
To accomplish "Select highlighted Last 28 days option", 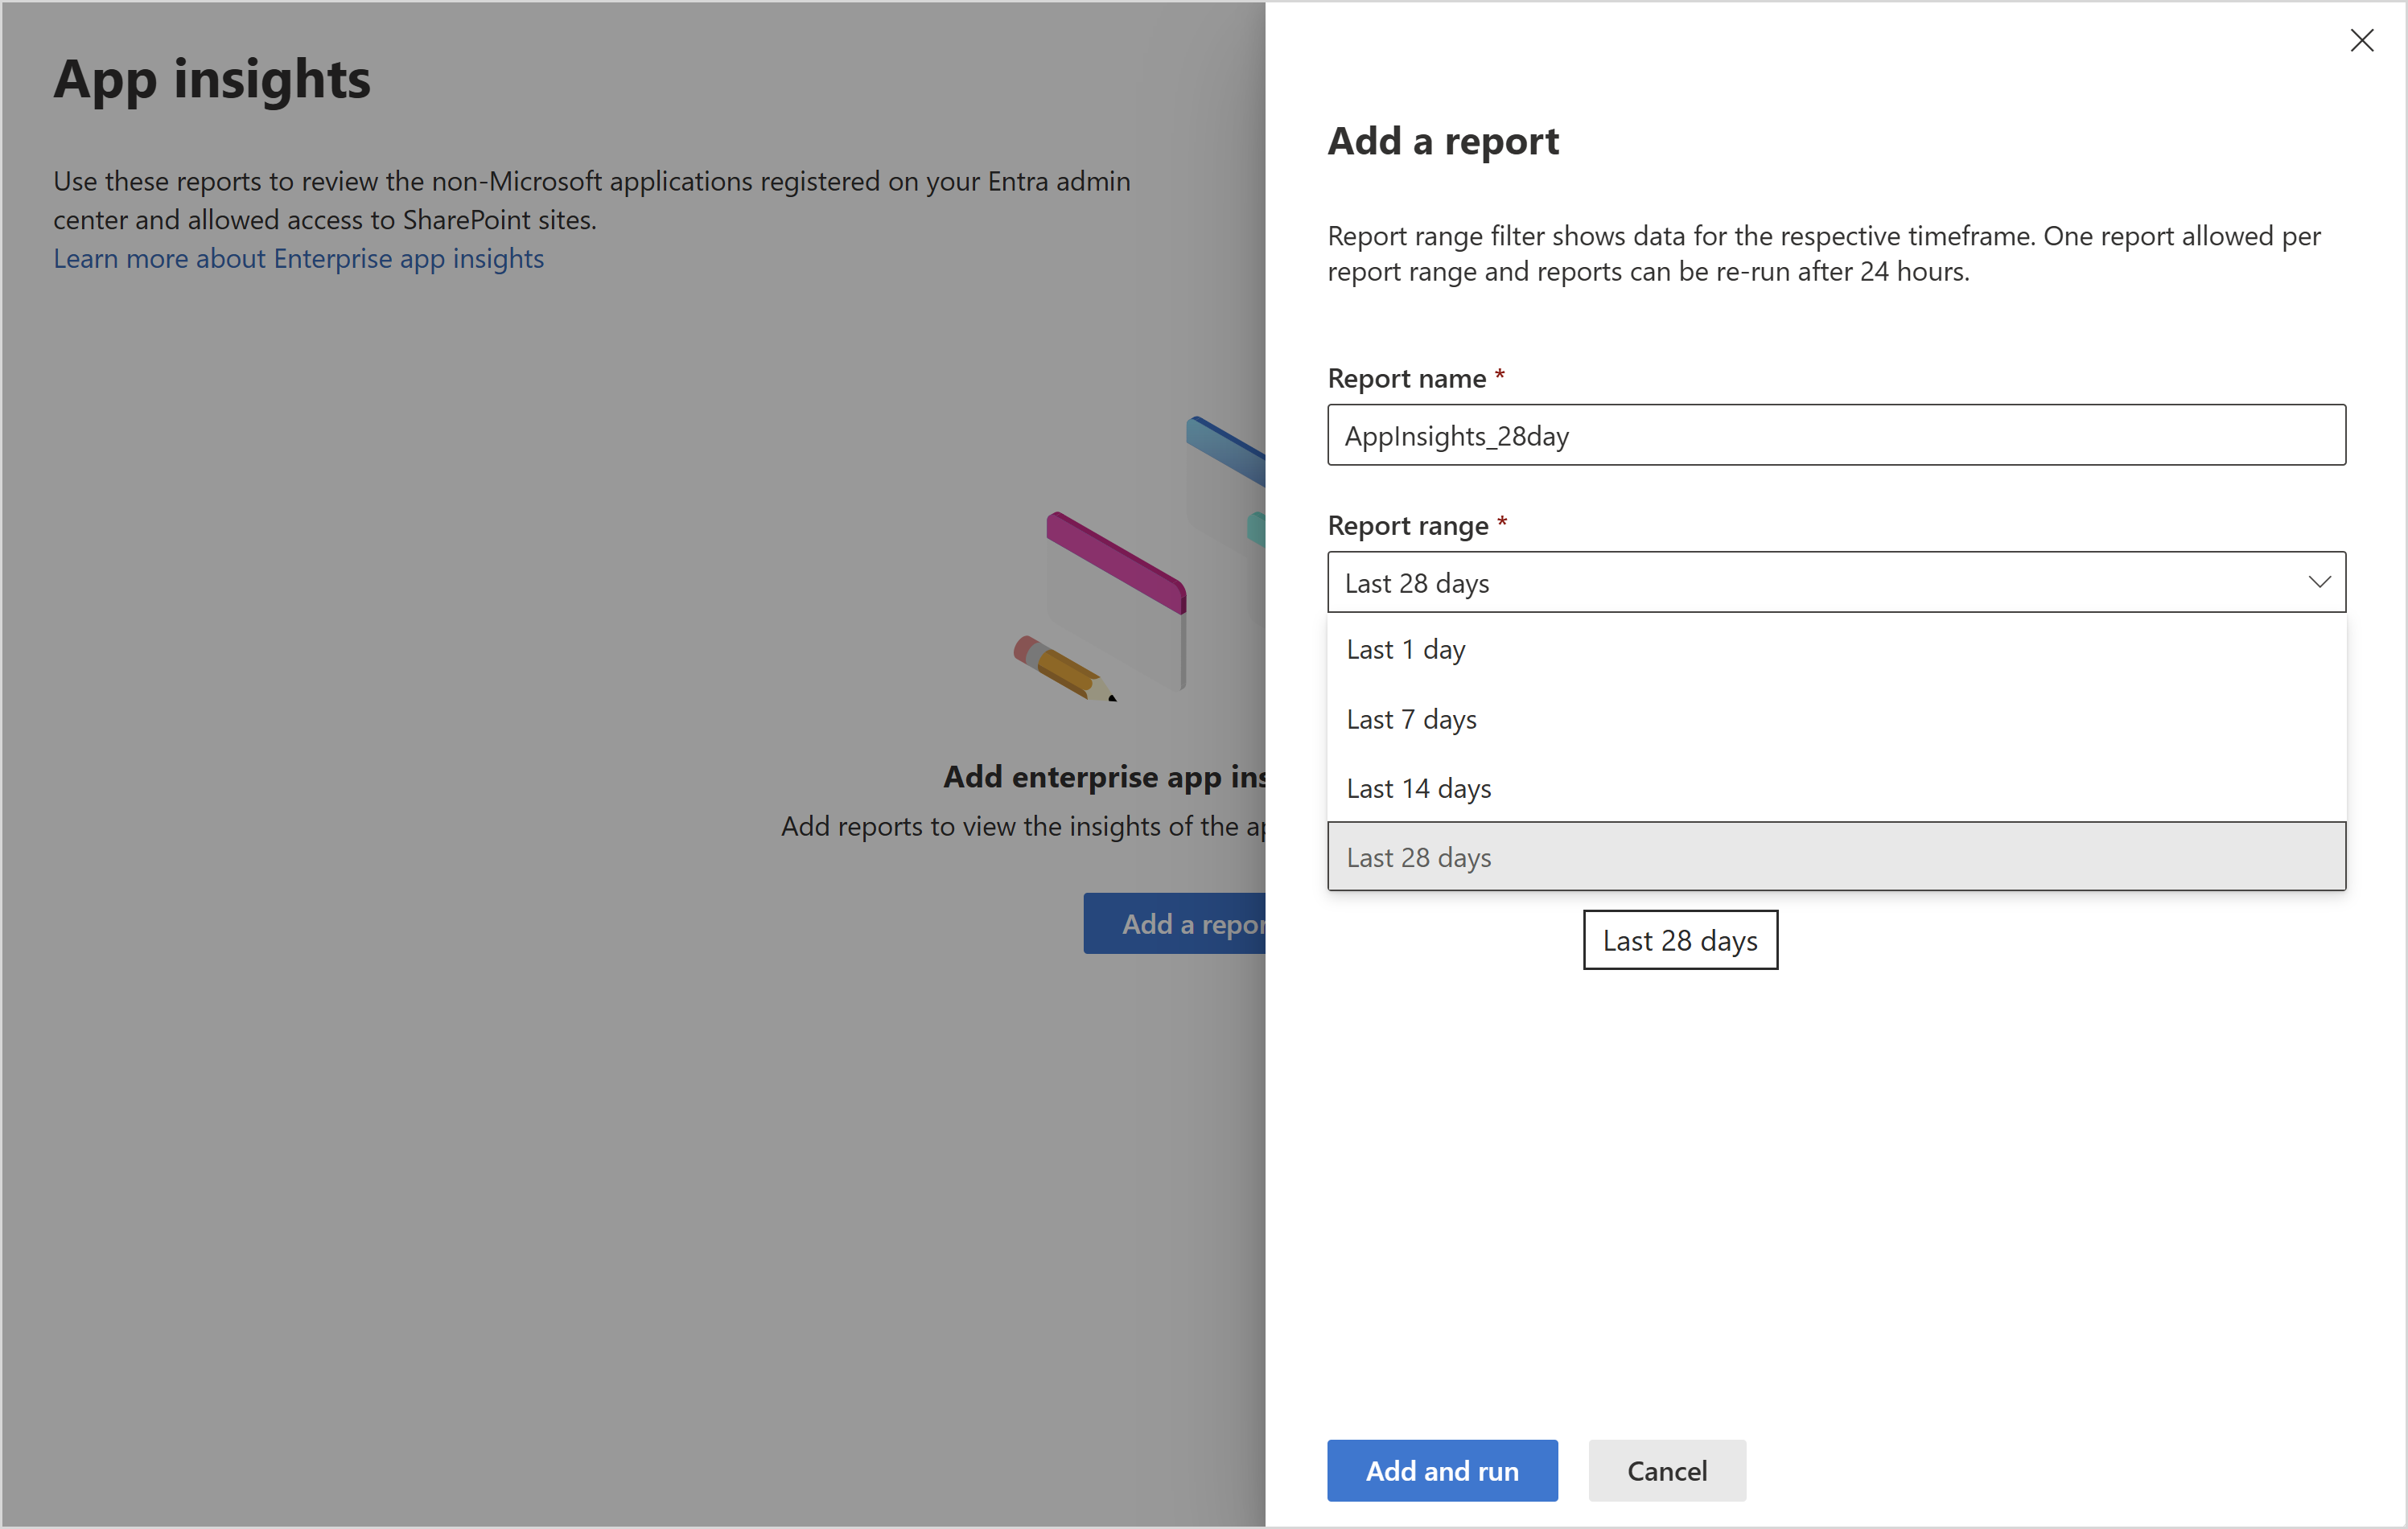I will click(x=1418, y=857).
